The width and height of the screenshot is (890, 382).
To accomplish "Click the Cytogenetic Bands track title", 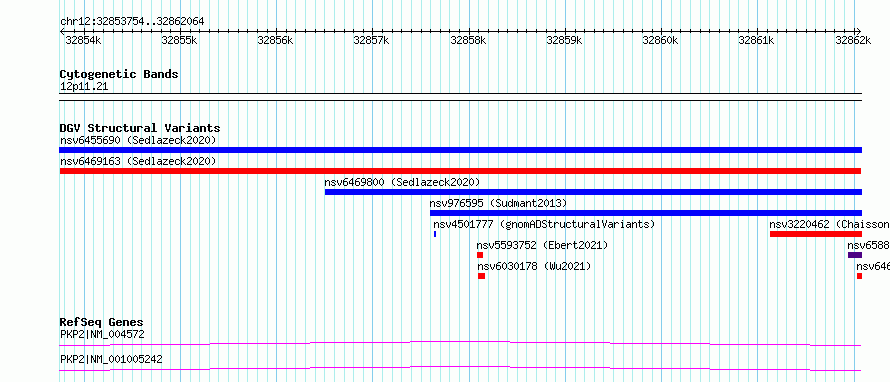I will (119, 74).
